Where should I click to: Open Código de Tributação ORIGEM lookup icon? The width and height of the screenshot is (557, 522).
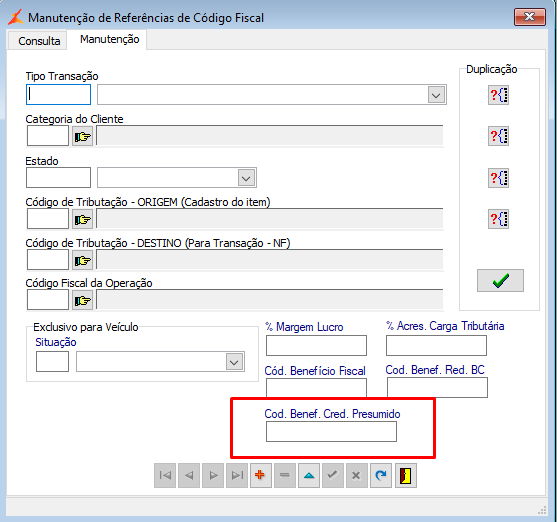(82, 219)
